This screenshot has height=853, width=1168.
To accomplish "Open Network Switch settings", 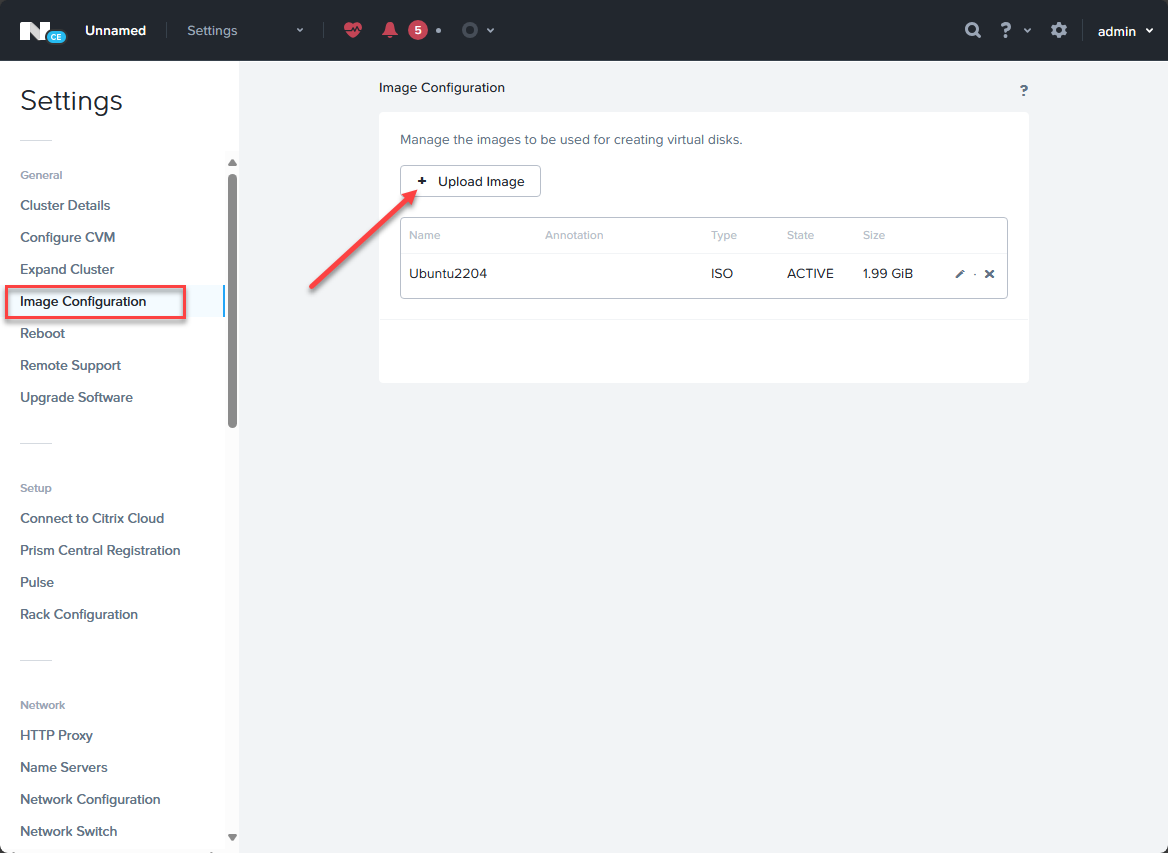I will 69,831.
